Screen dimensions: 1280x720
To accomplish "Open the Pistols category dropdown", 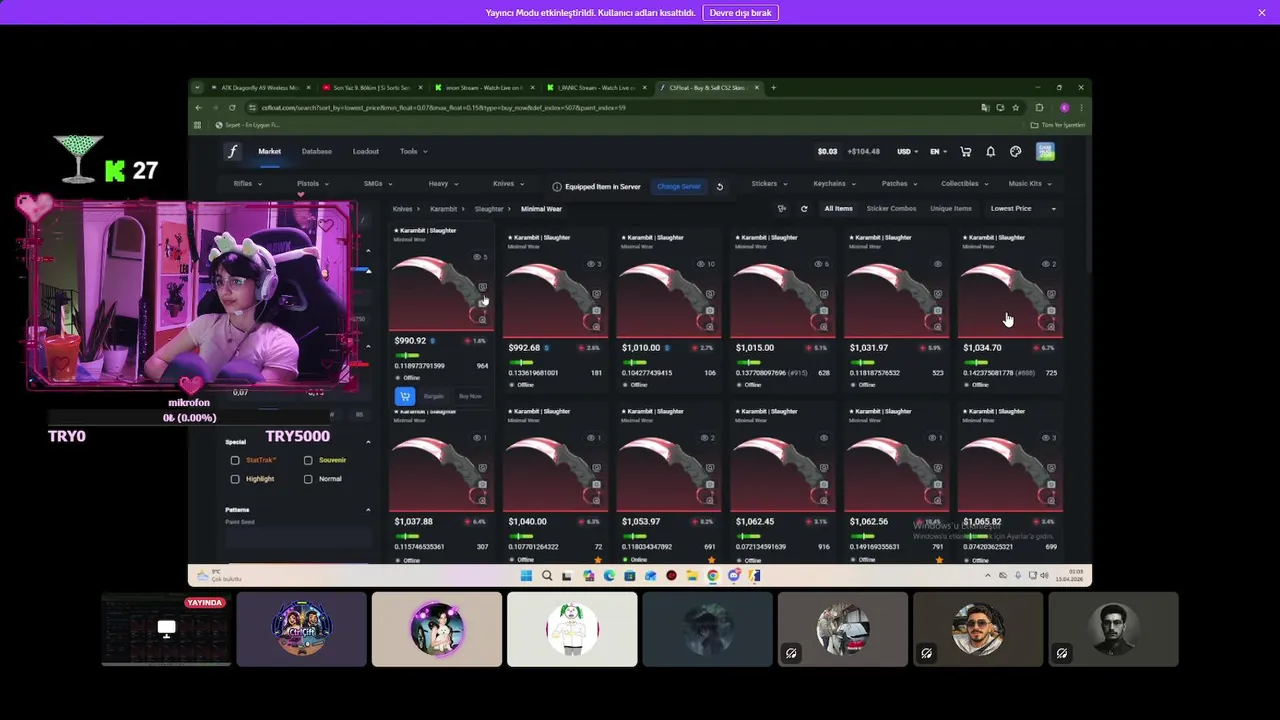I will [312, 184].
